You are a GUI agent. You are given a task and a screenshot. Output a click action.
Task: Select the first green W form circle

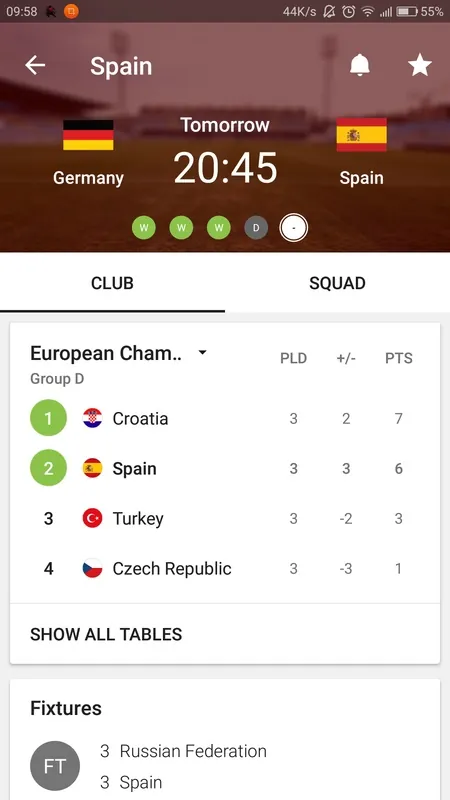(x=144, y=228)
